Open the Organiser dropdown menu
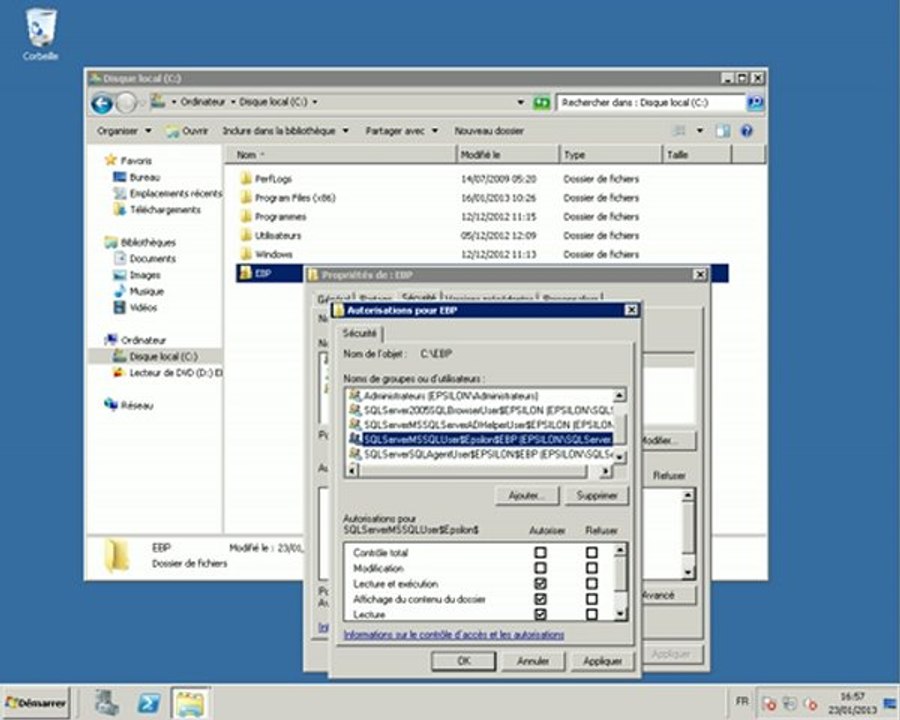 click(x=124, y=131)
